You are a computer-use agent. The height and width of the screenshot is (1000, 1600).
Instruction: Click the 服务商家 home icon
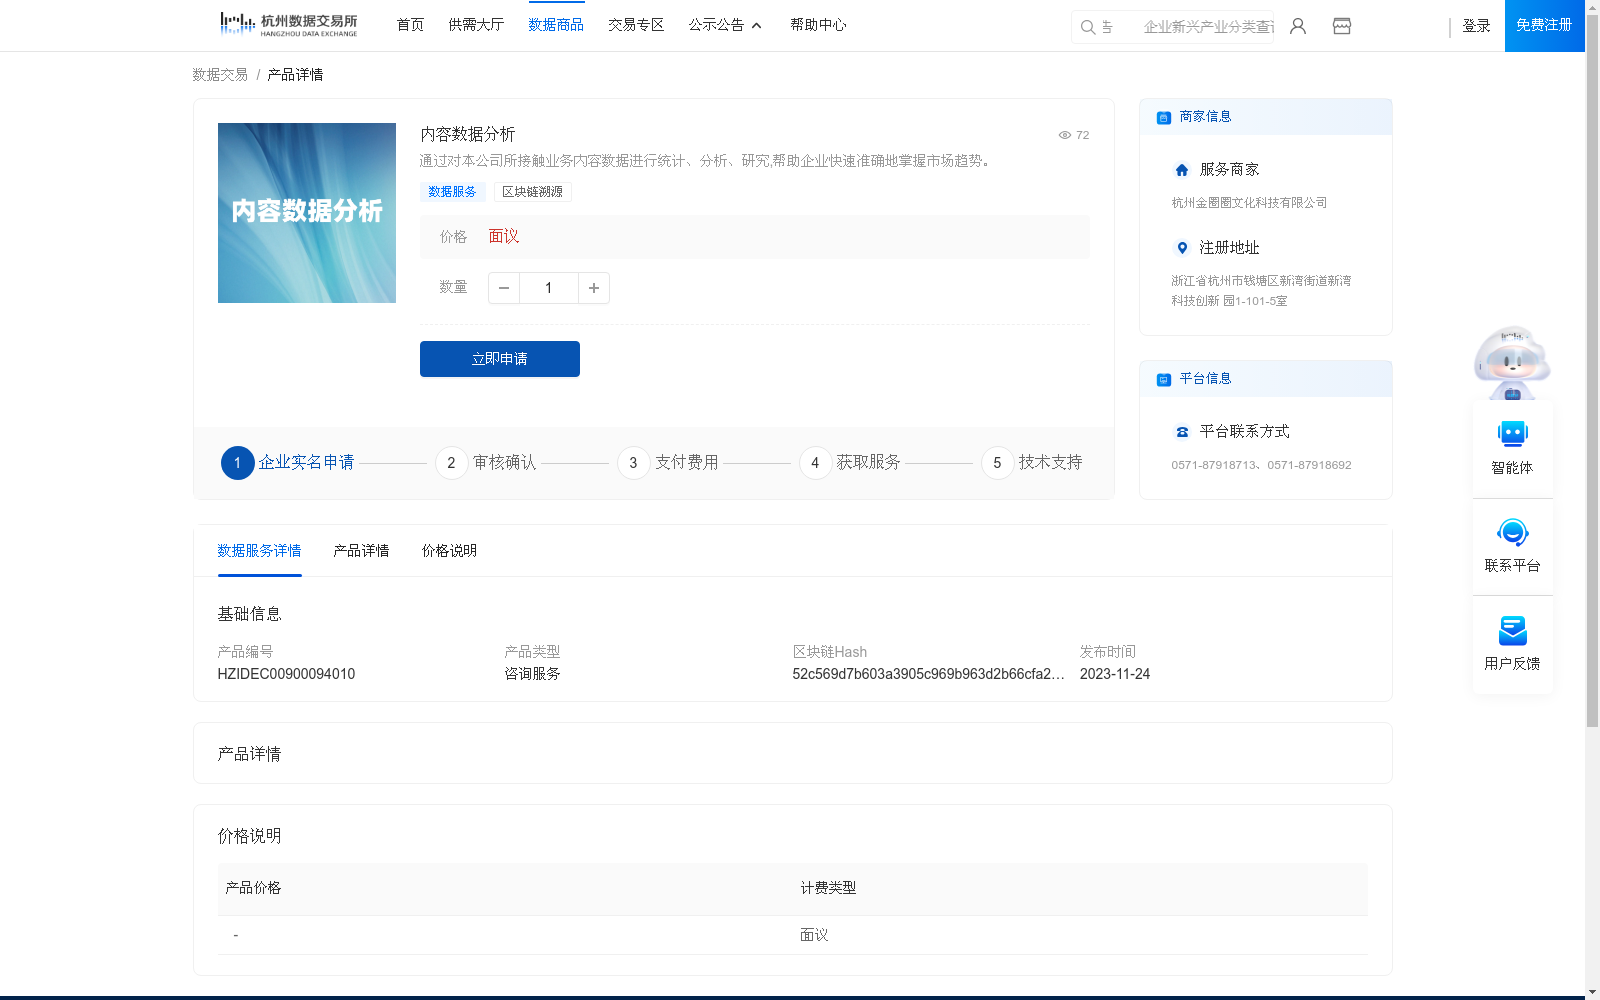pos(1182,170)
